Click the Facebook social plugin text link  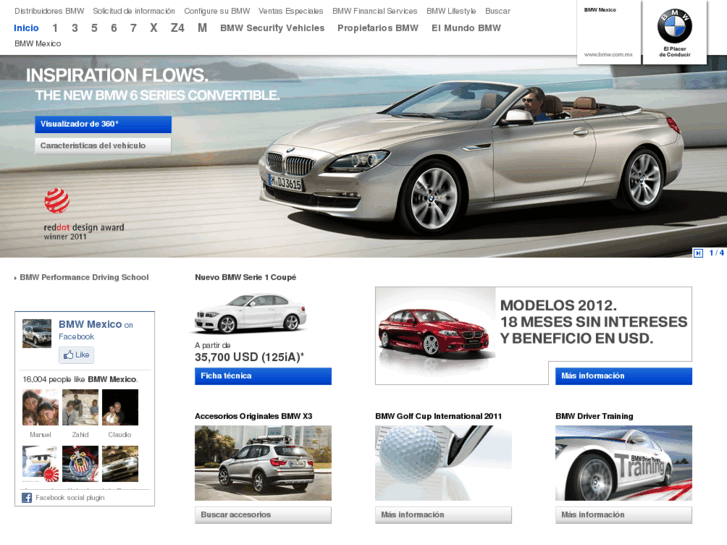[x=70, y=498]
